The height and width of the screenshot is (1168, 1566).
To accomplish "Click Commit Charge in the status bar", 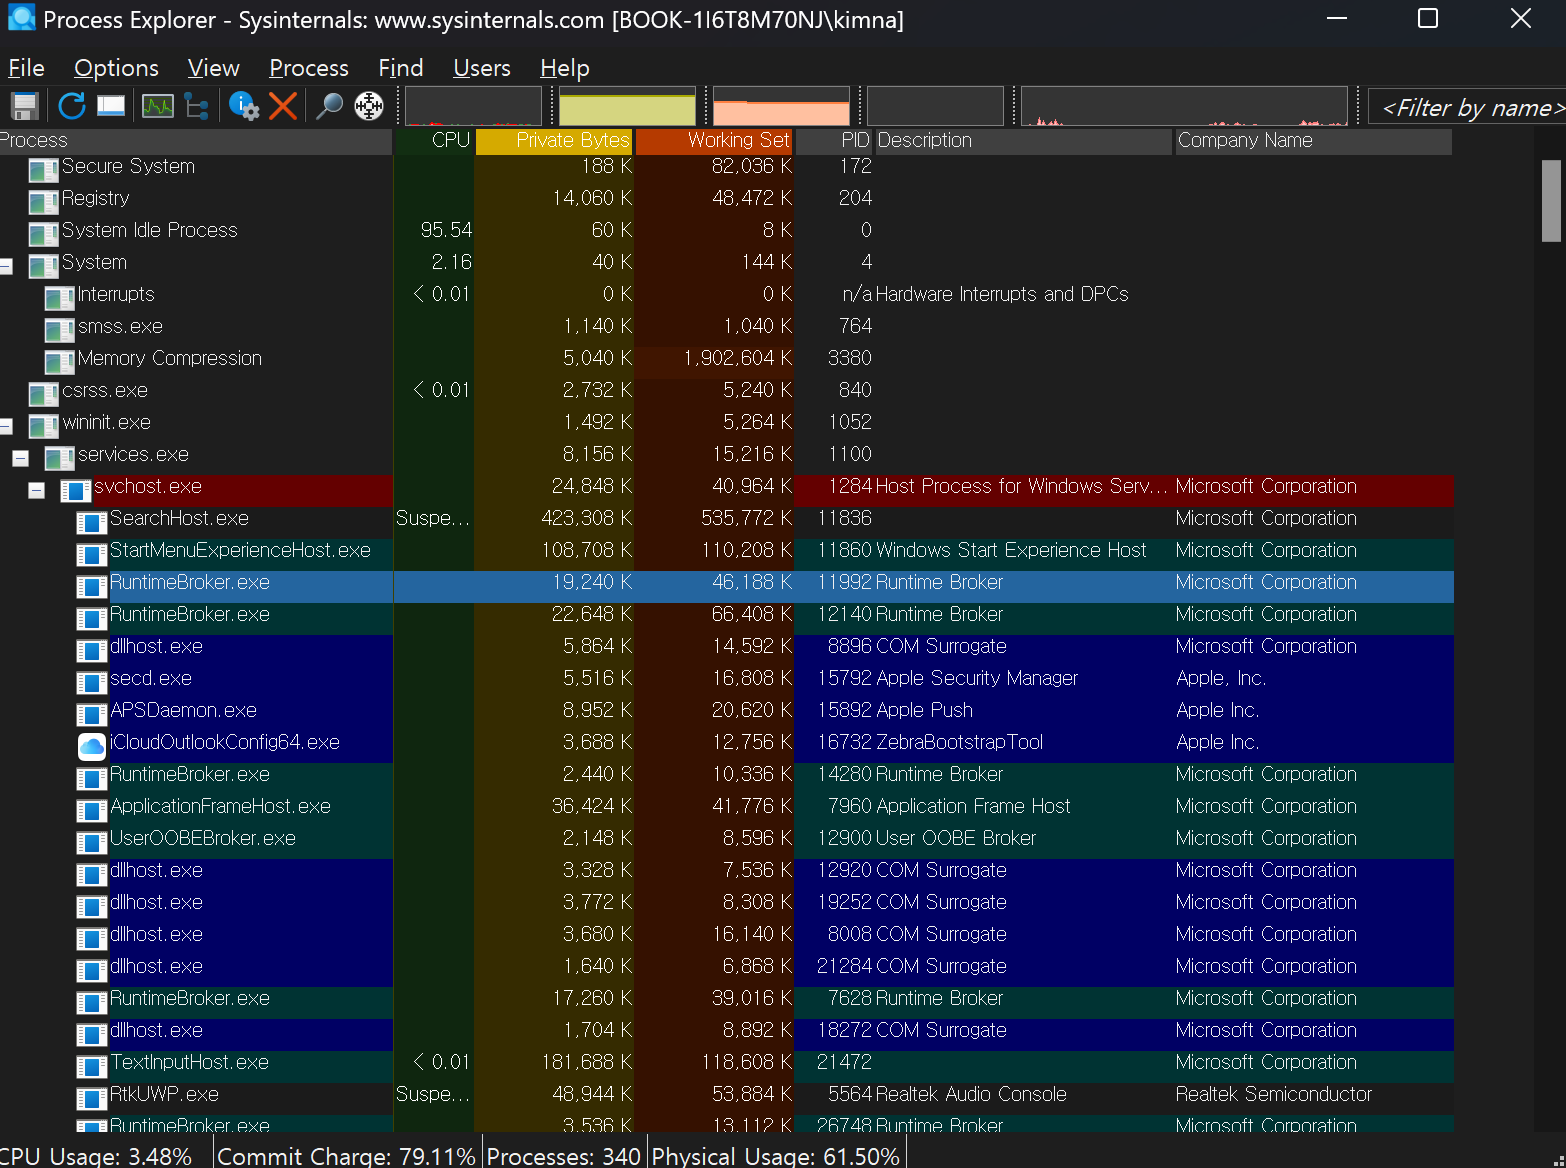I will coord(346,1156).
